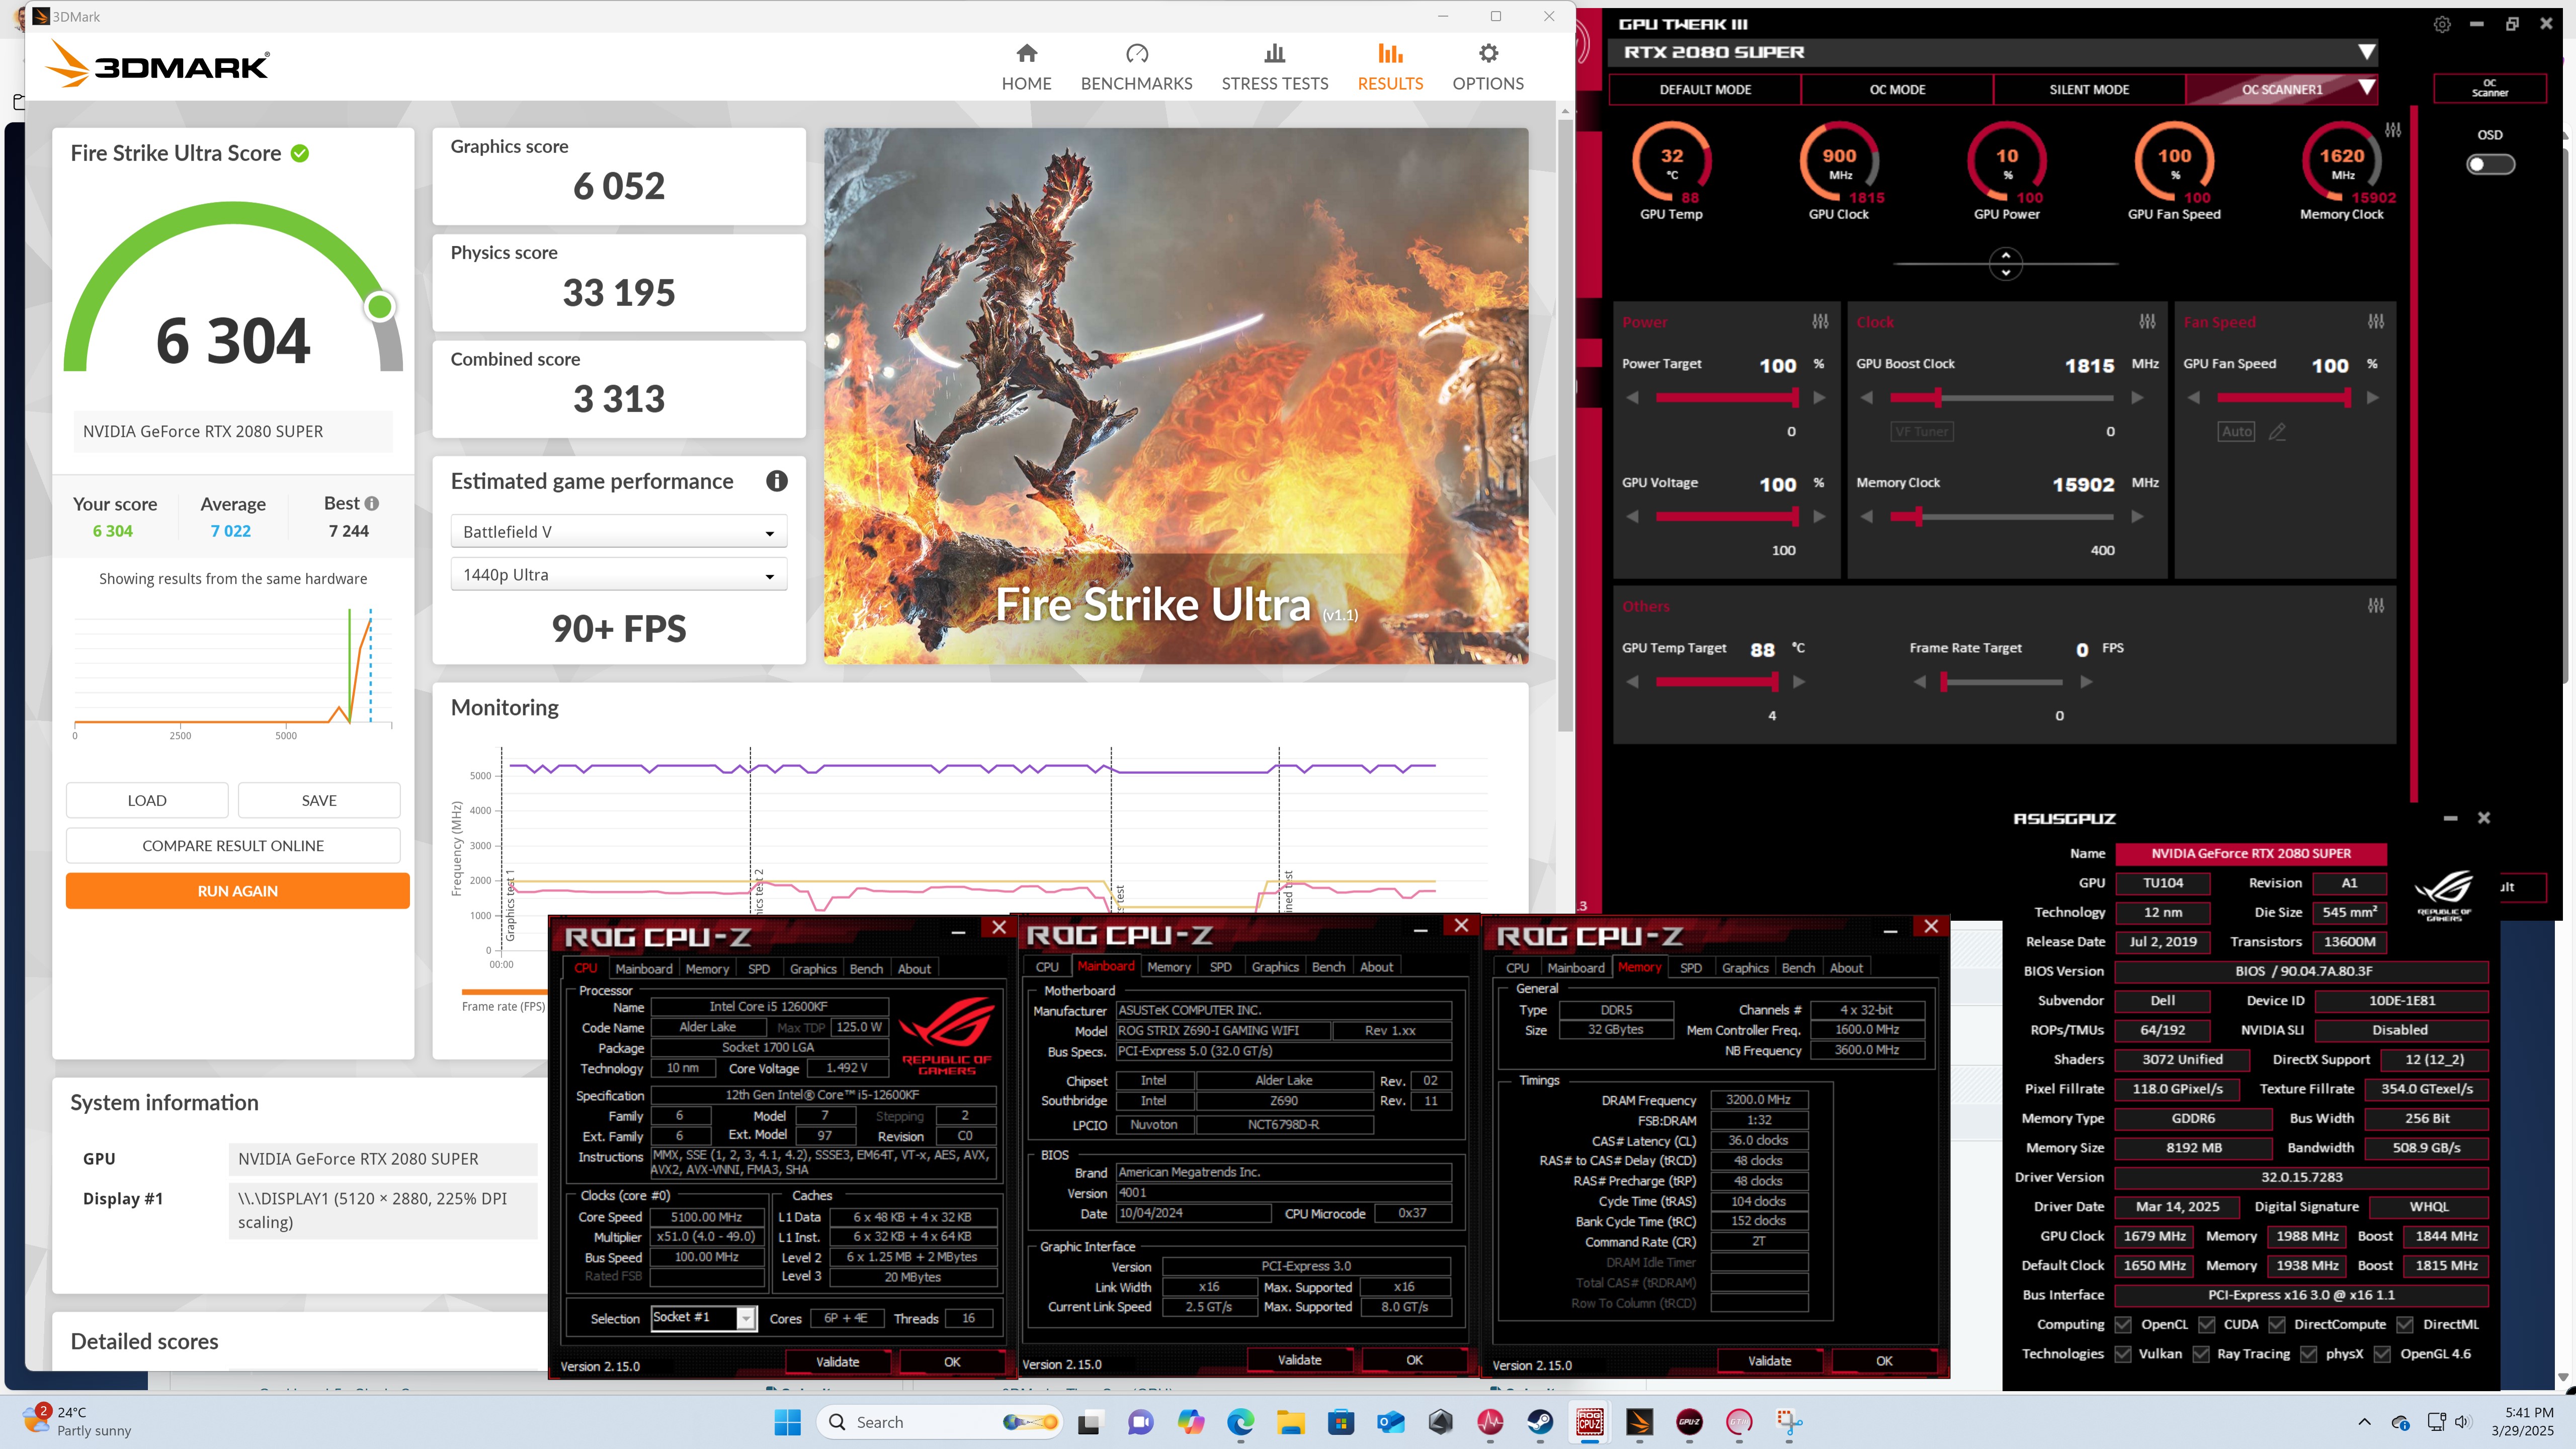Image resolution: width=2576 pixels, height=1449 pixels.
Task: Select SILENT MODE in GPU Tweak
Action: pyautogui.click(x=2089, y=89)
